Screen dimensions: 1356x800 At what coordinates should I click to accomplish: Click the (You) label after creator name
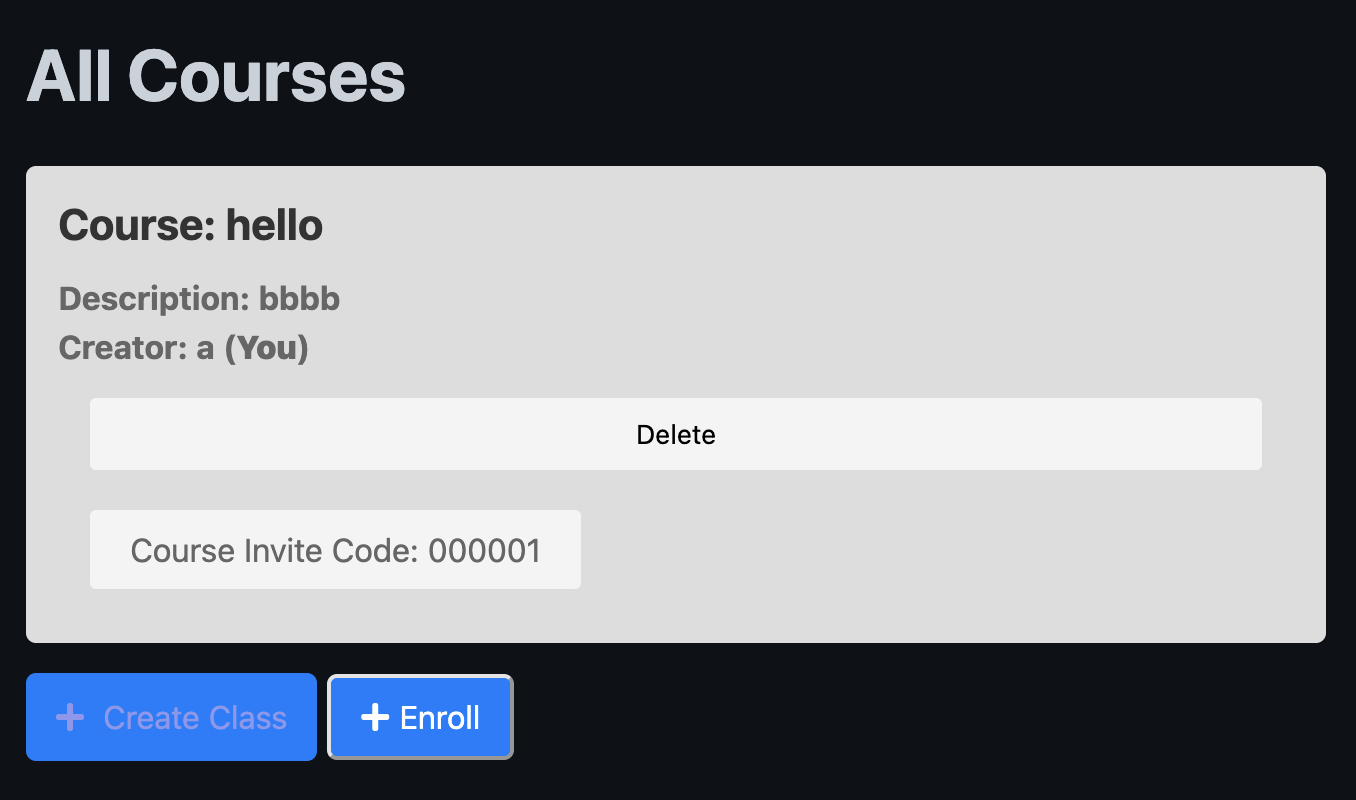266,348
